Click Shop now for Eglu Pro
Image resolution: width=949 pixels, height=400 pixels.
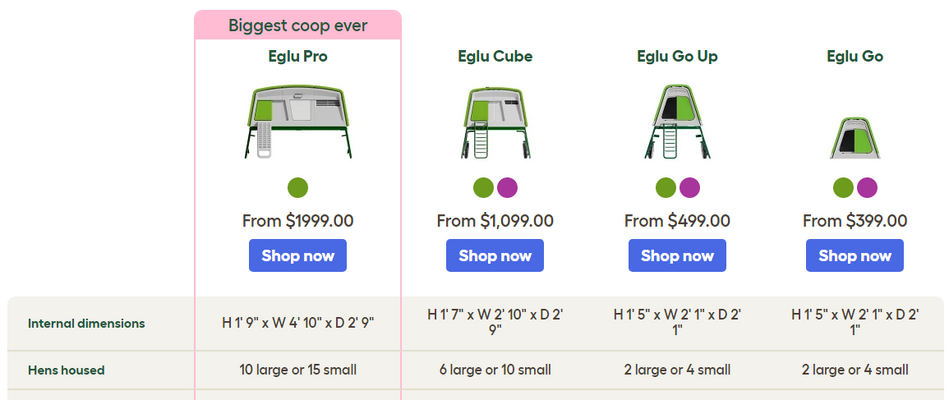(298, 255)
